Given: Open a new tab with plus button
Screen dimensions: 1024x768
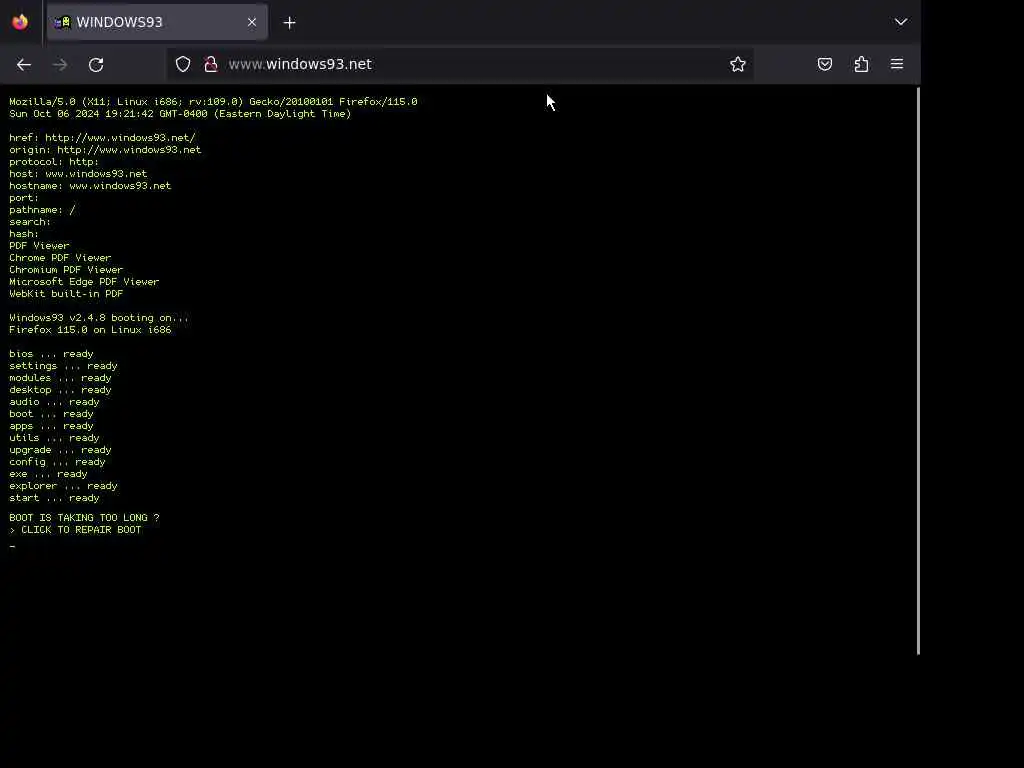Looking at the screenshot, I should (x=289, y=23).
